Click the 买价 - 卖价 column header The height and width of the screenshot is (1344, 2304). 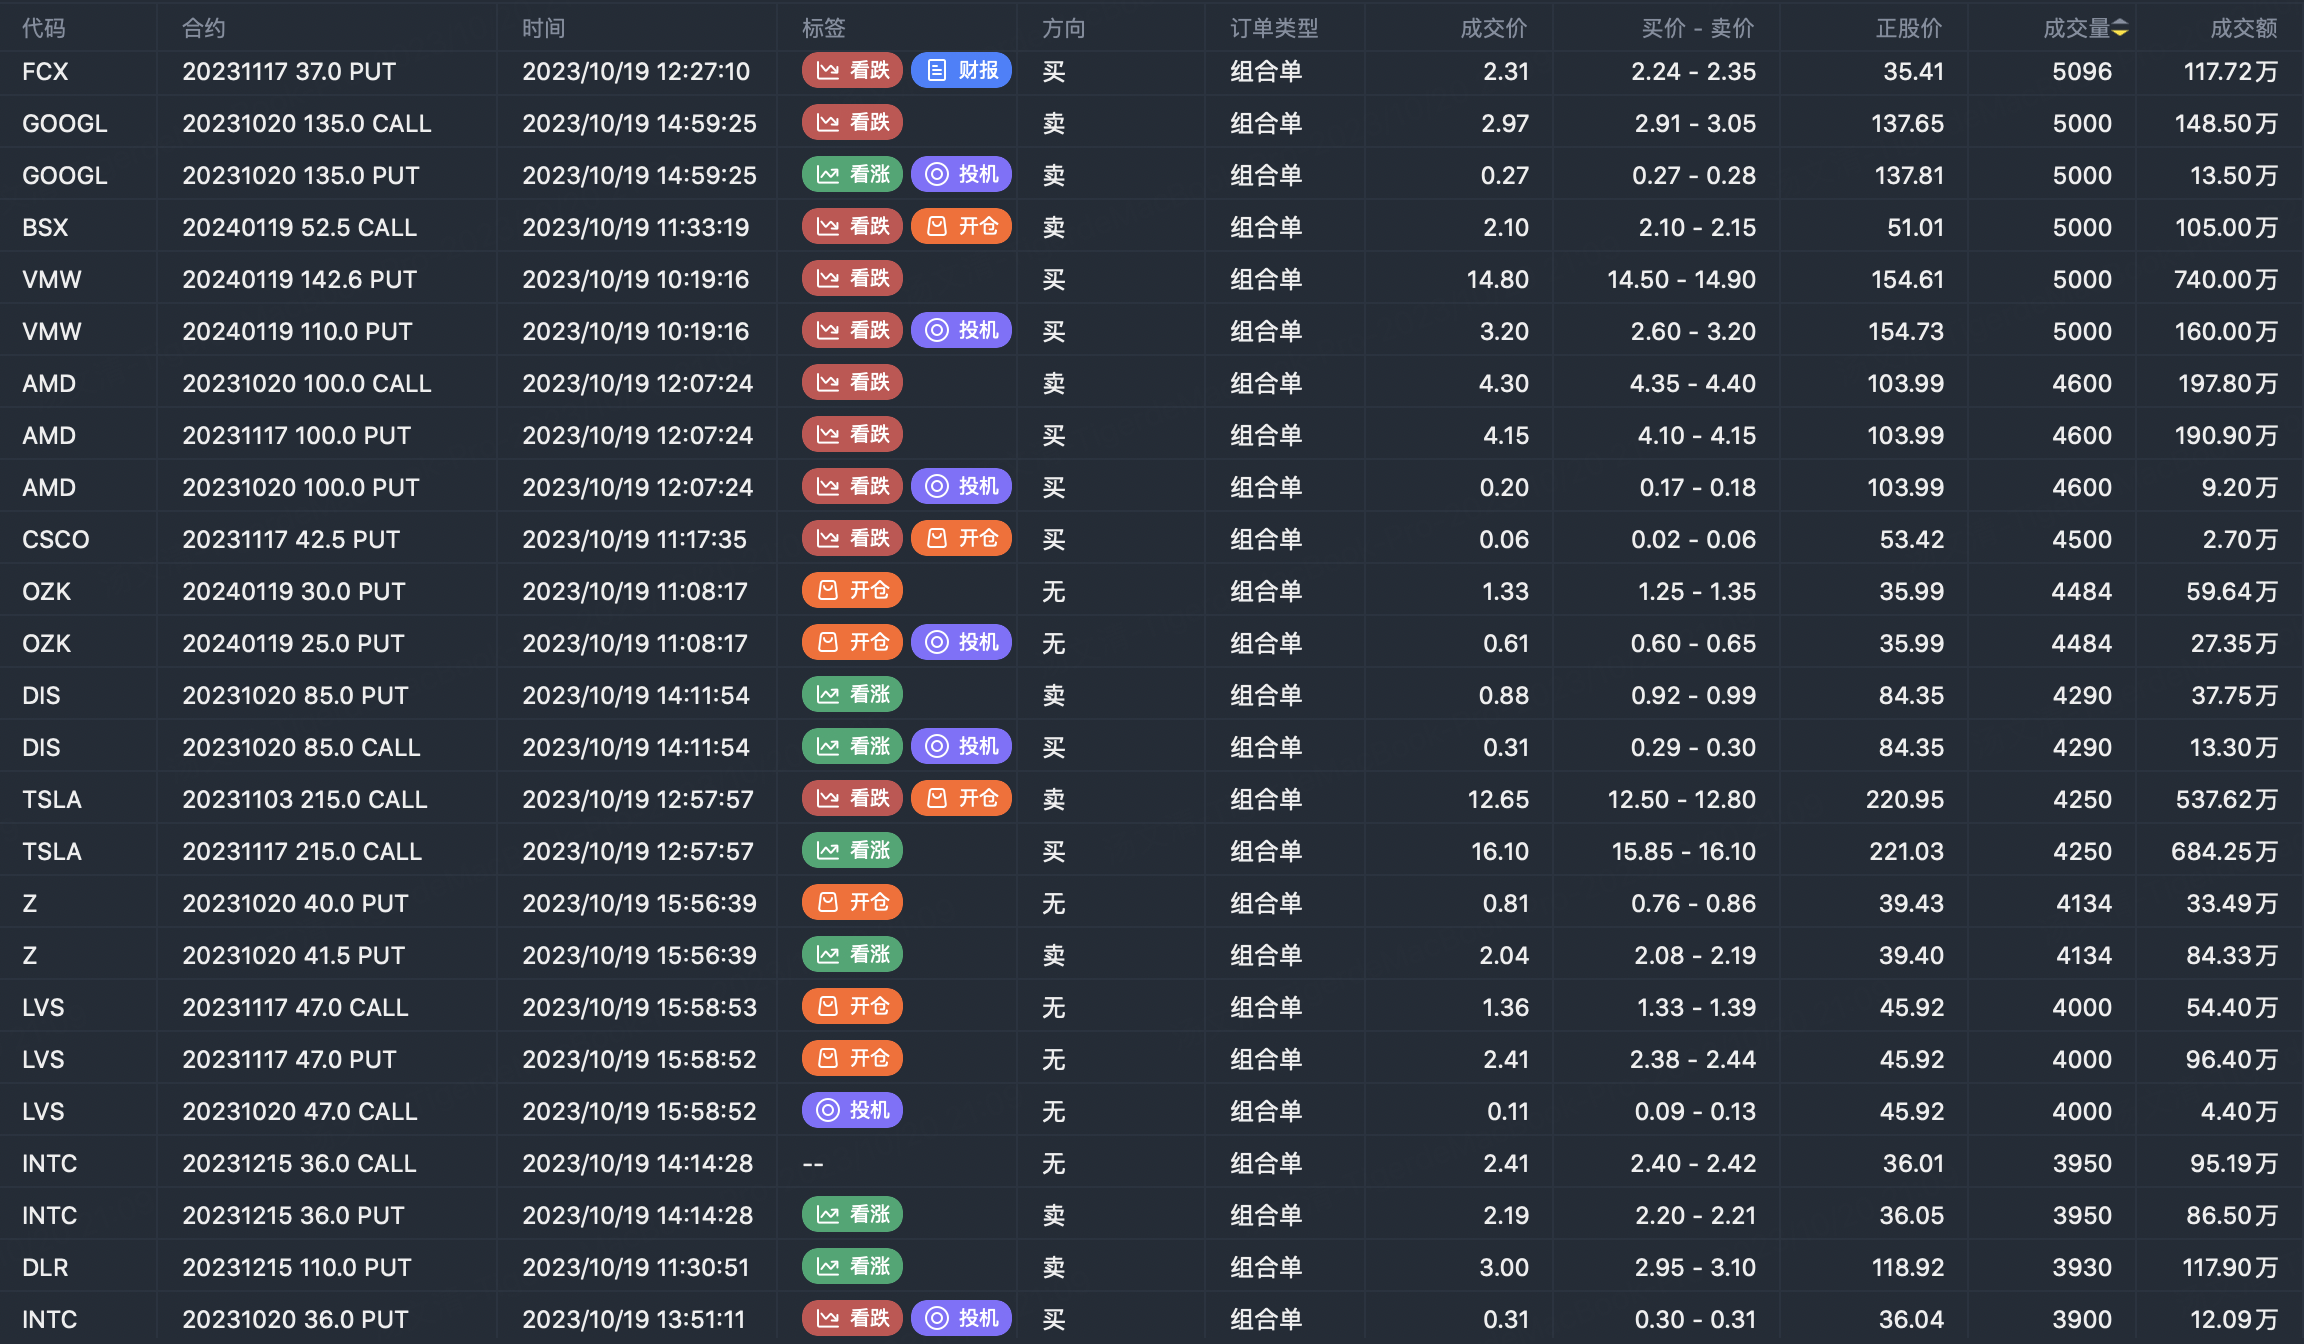click(1698, 28)
